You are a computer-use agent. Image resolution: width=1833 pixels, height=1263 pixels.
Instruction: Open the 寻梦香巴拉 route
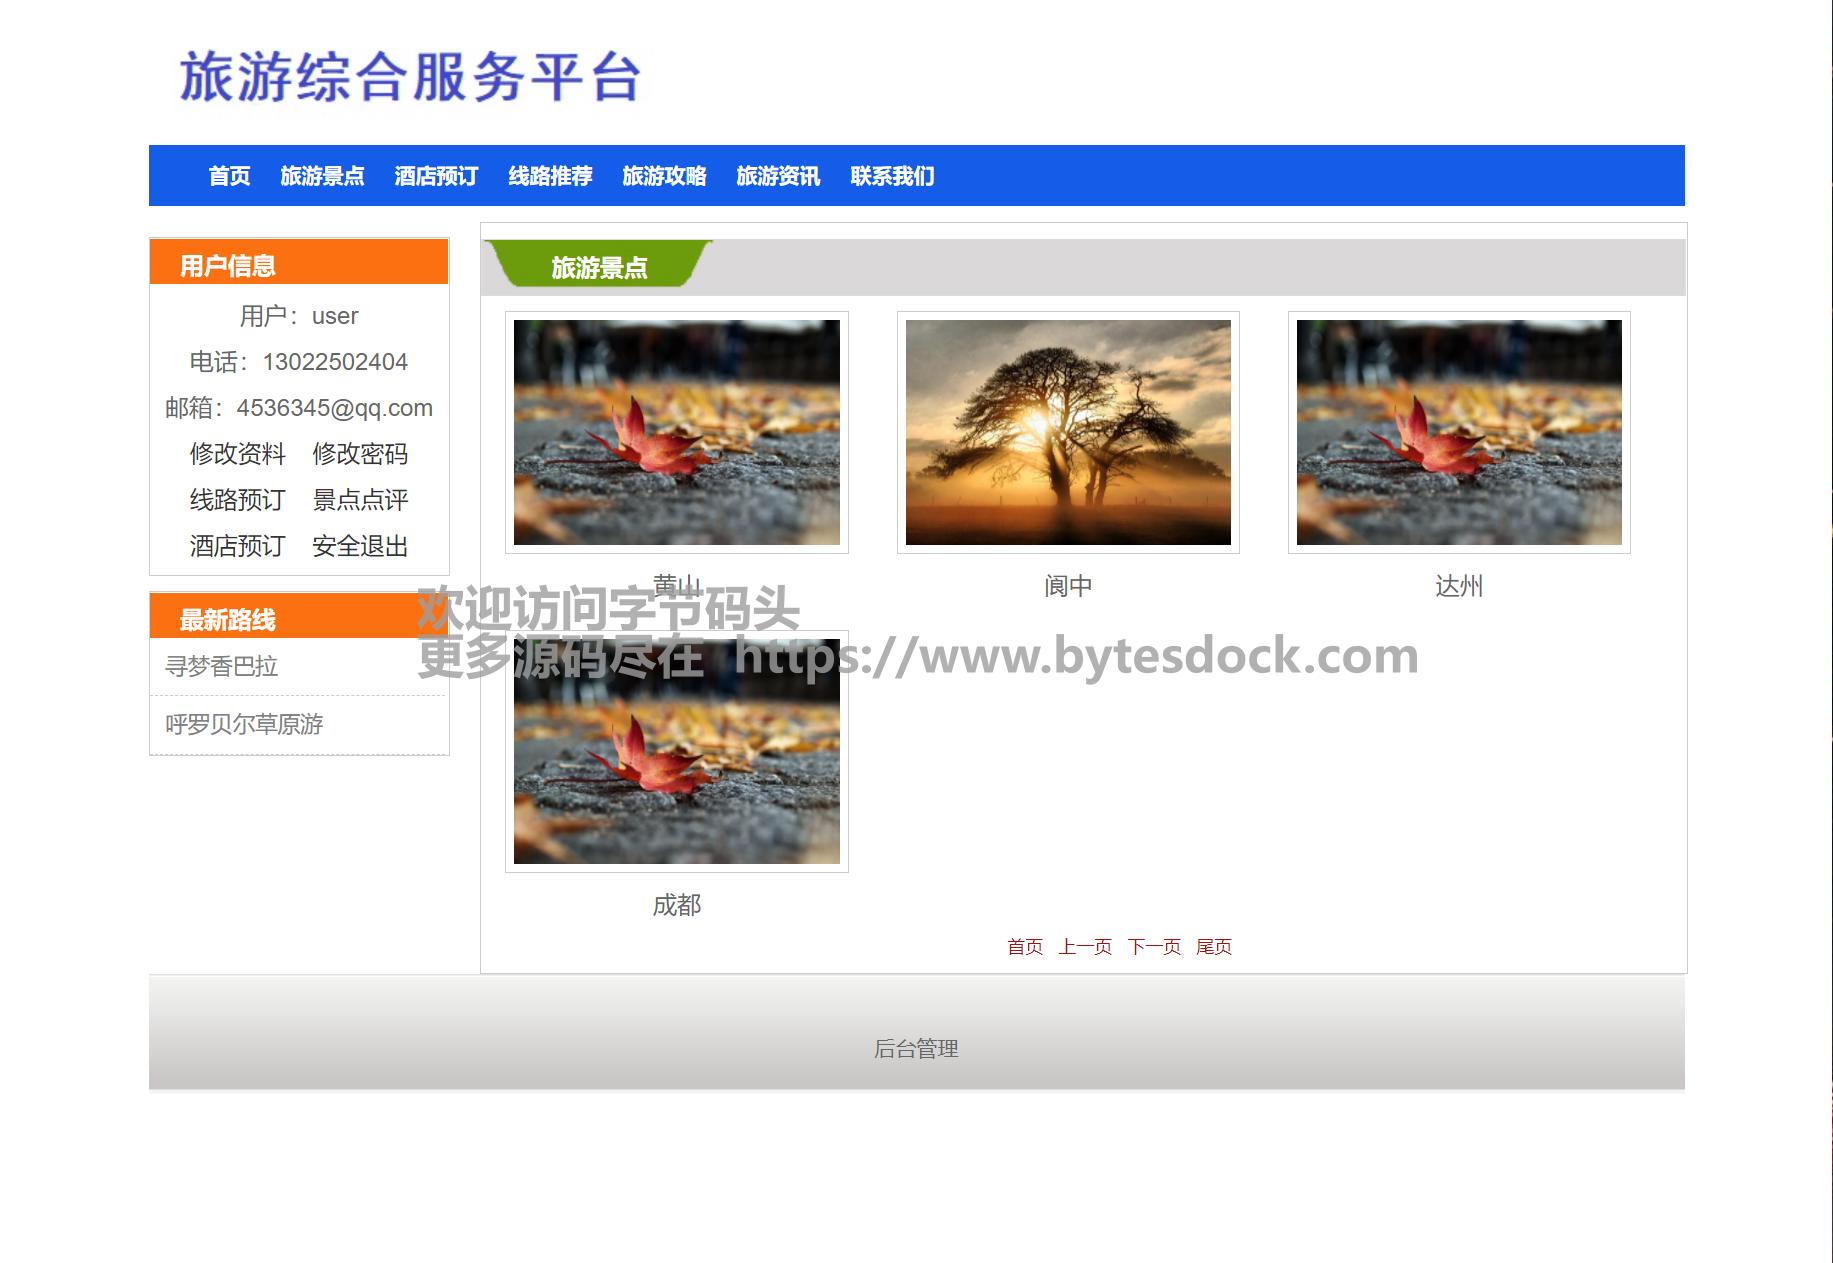pyautogui.click(x=221, y=666)
